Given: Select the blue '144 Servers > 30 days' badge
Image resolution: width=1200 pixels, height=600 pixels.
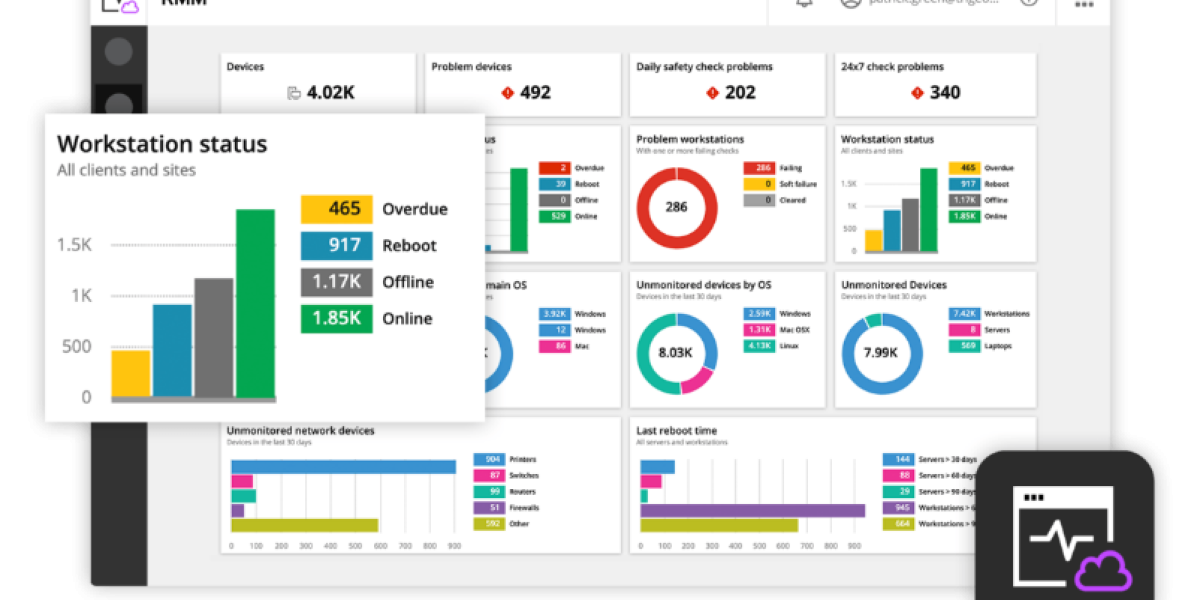Looking at the screenshot, I should click(x=899, y=460).
